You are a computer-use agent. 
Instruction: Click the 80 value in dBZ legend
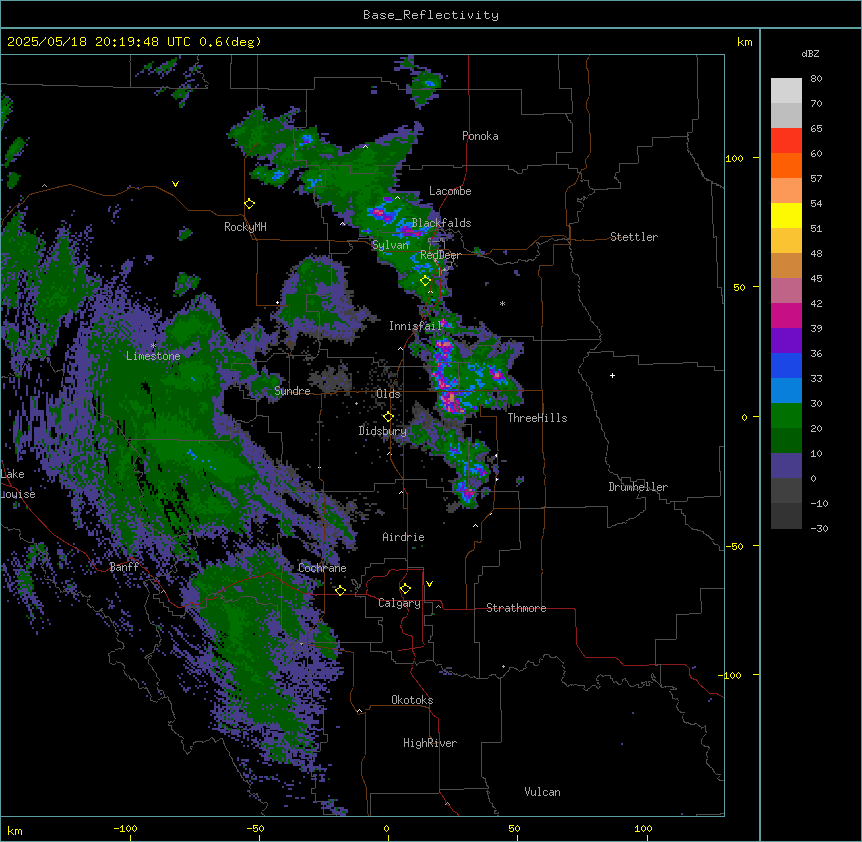[x=816, y=79]
